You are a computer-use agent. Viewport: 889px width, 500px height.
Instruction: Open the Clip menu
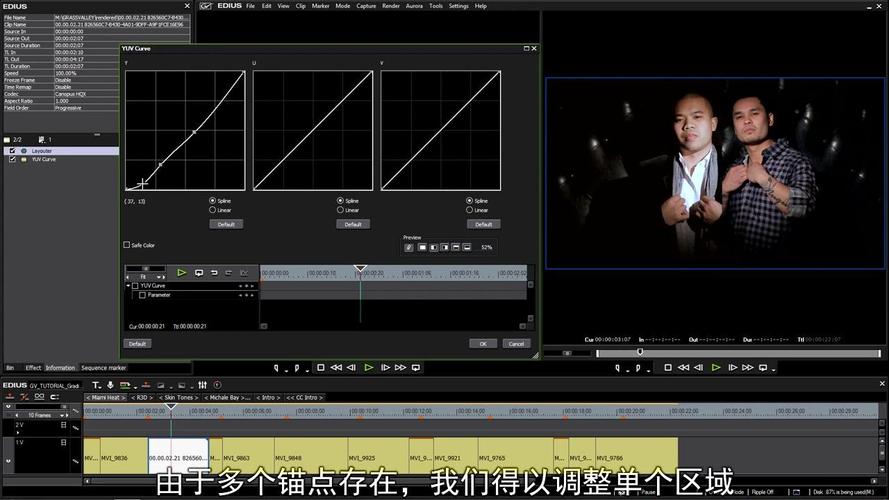(300, 6)
